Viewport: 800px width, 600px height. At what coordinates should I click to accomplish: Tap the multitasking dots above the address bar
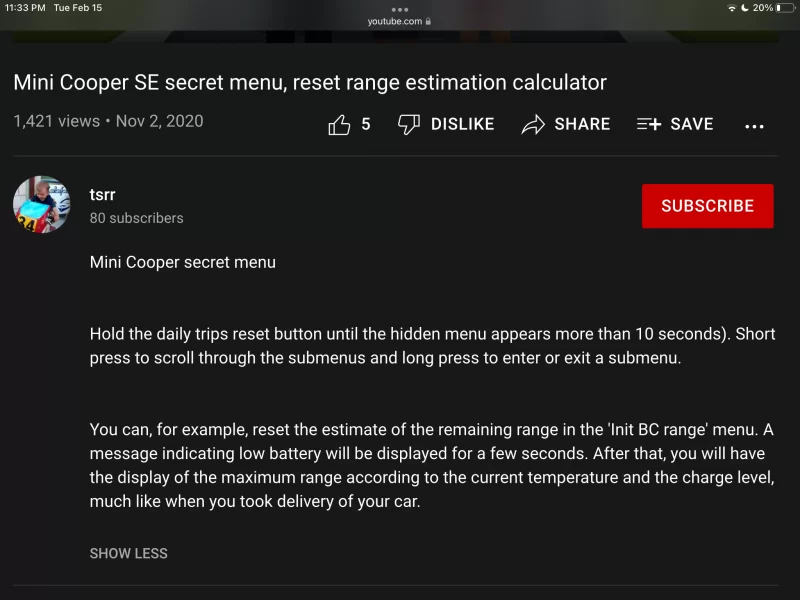pyautogui.click(x=400, y=9)
